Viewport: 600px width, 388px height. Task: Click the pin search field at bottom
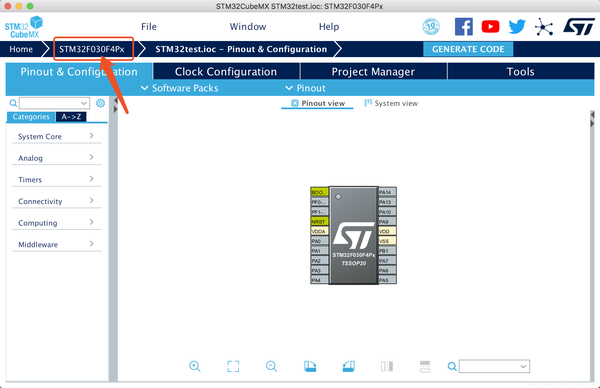point(494,367)
